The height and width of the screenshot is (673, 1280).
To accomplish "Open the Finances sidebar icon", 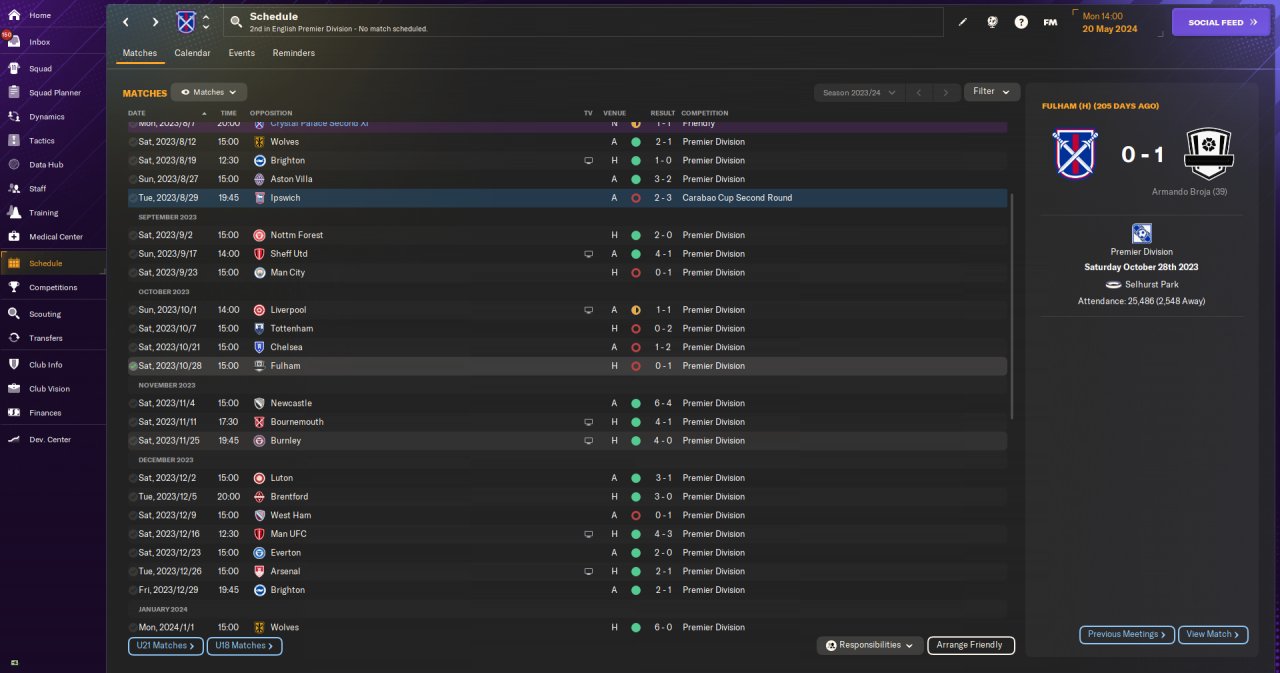I will 14,413.
